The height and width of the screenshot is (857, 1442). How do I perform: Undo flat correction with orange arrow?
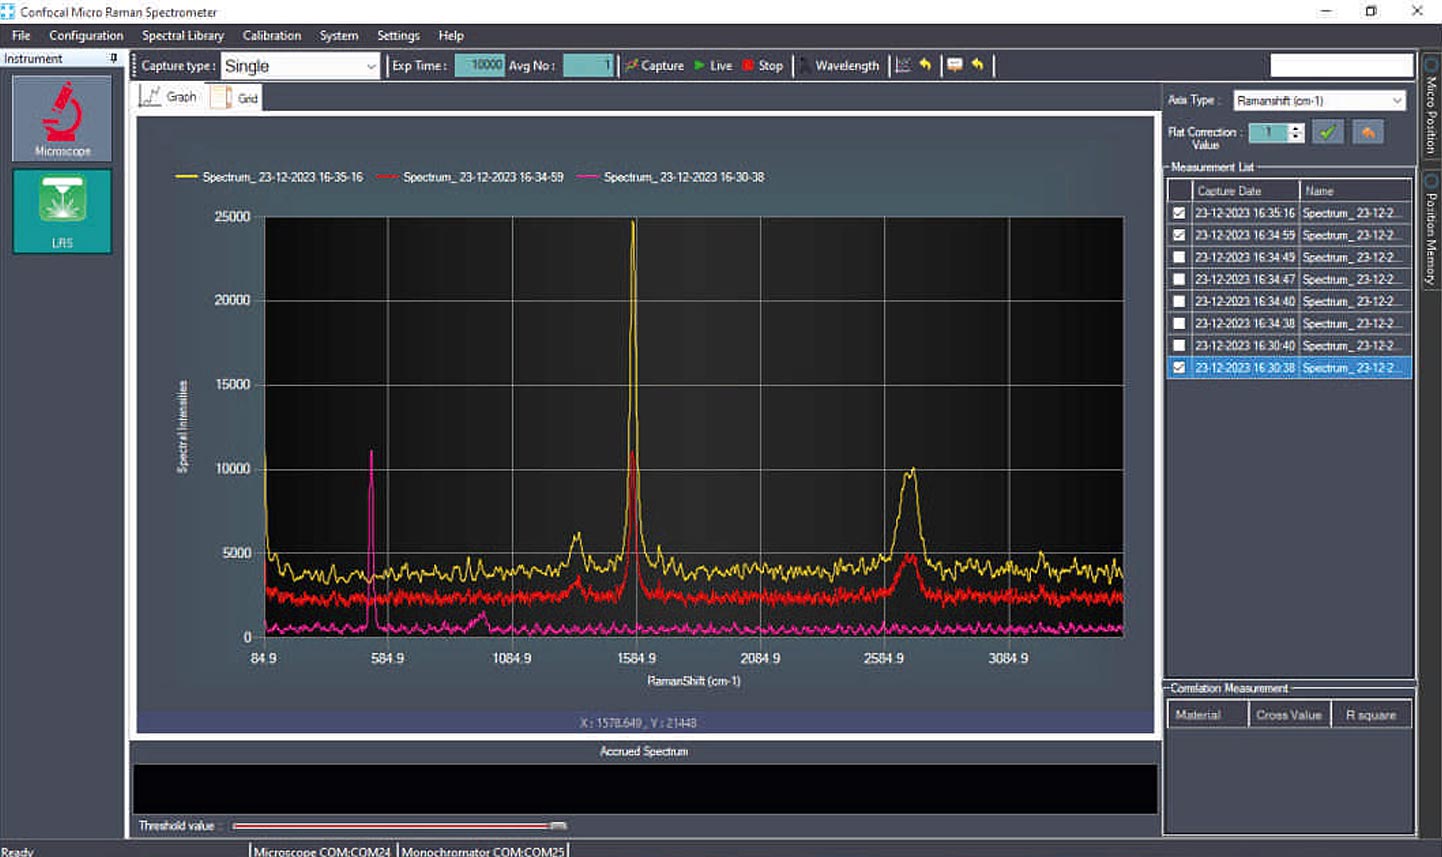tap(1367, 133)
